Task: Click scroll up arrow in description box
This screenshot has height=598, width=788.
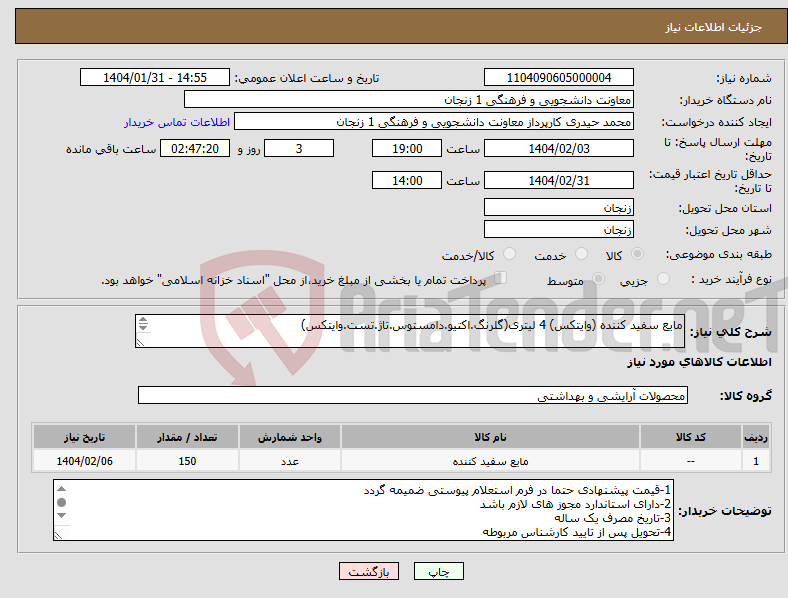Action: tap(143, 320)
